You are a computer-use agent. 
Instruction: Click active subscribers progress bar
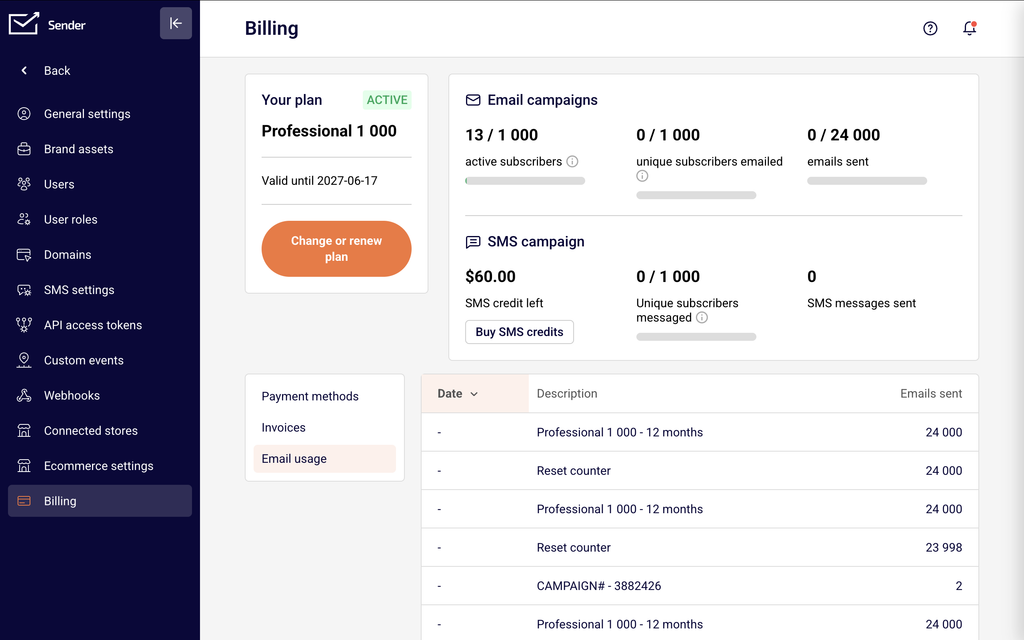(525, 181)
